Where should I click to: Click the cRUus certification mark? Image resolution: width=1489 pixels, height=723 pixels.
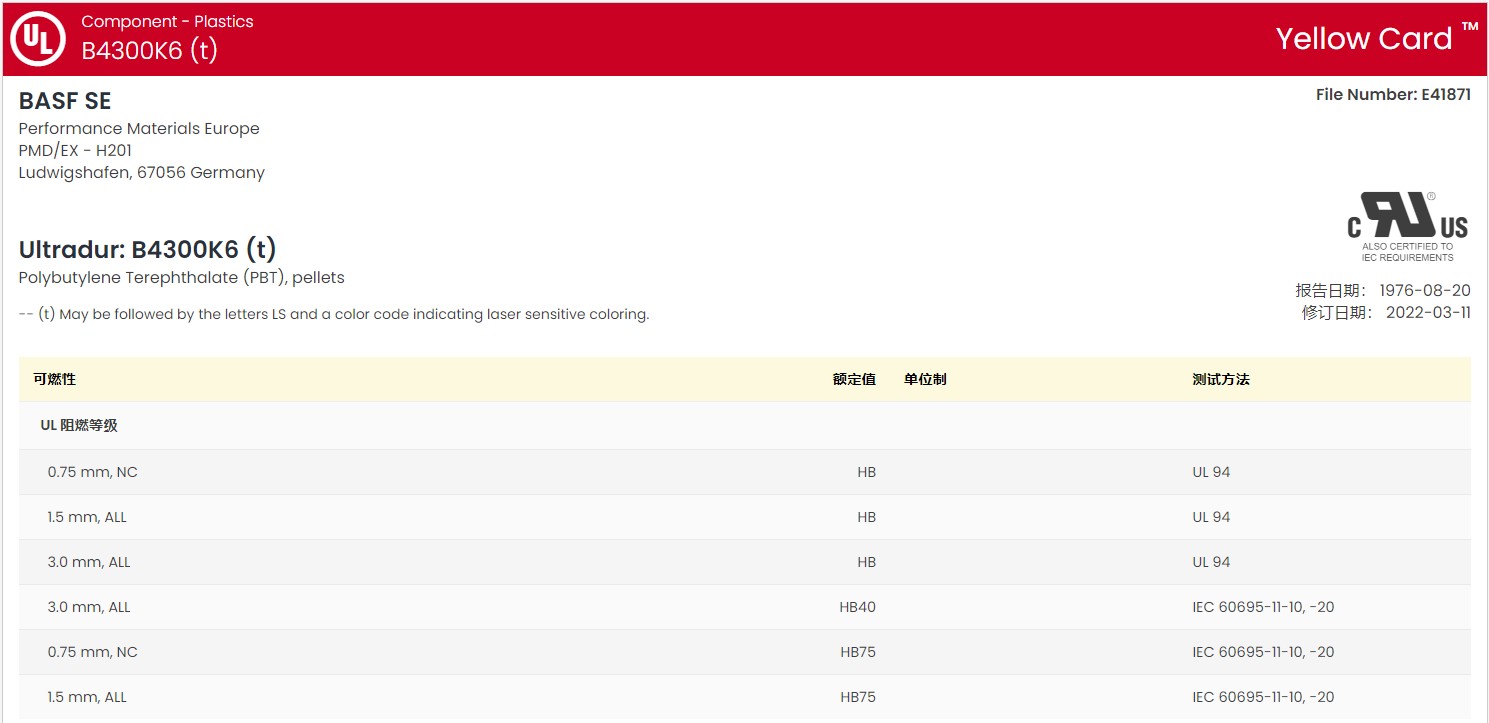[1407, 226]
